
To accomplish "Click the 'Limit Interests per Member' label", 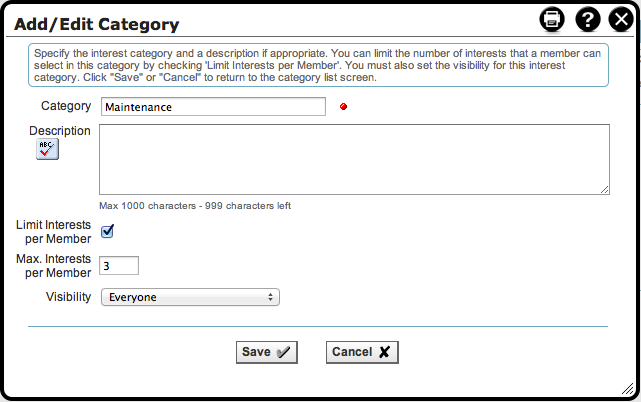I will point(54,232).
